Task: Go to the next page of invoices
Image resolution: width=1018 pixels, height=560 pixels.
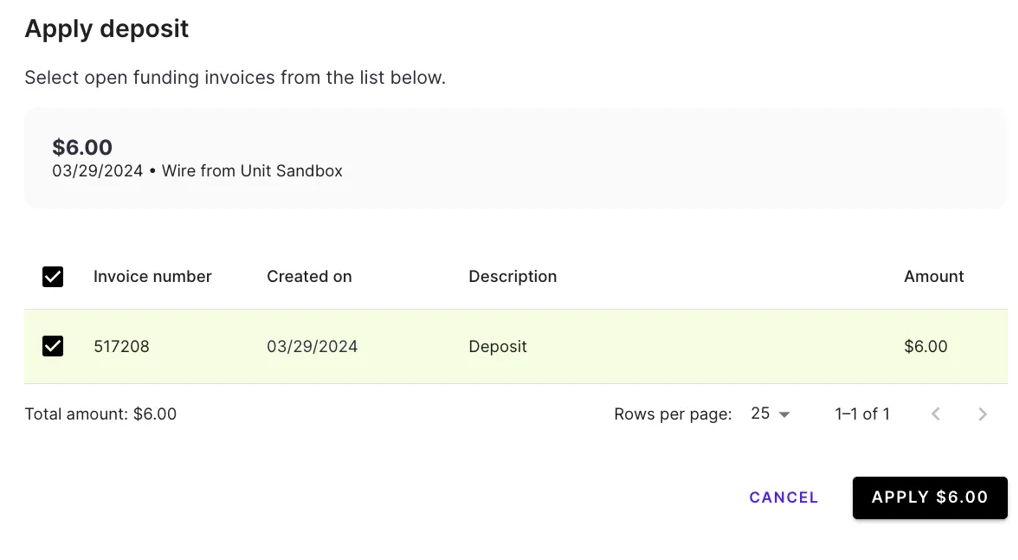Action: [983, 414]
